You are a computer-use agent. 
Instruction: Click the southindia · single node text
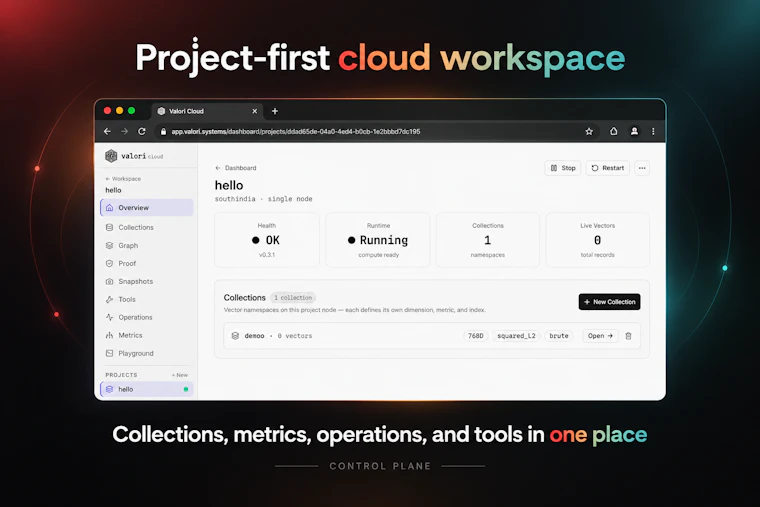click(x=264, y=199)
